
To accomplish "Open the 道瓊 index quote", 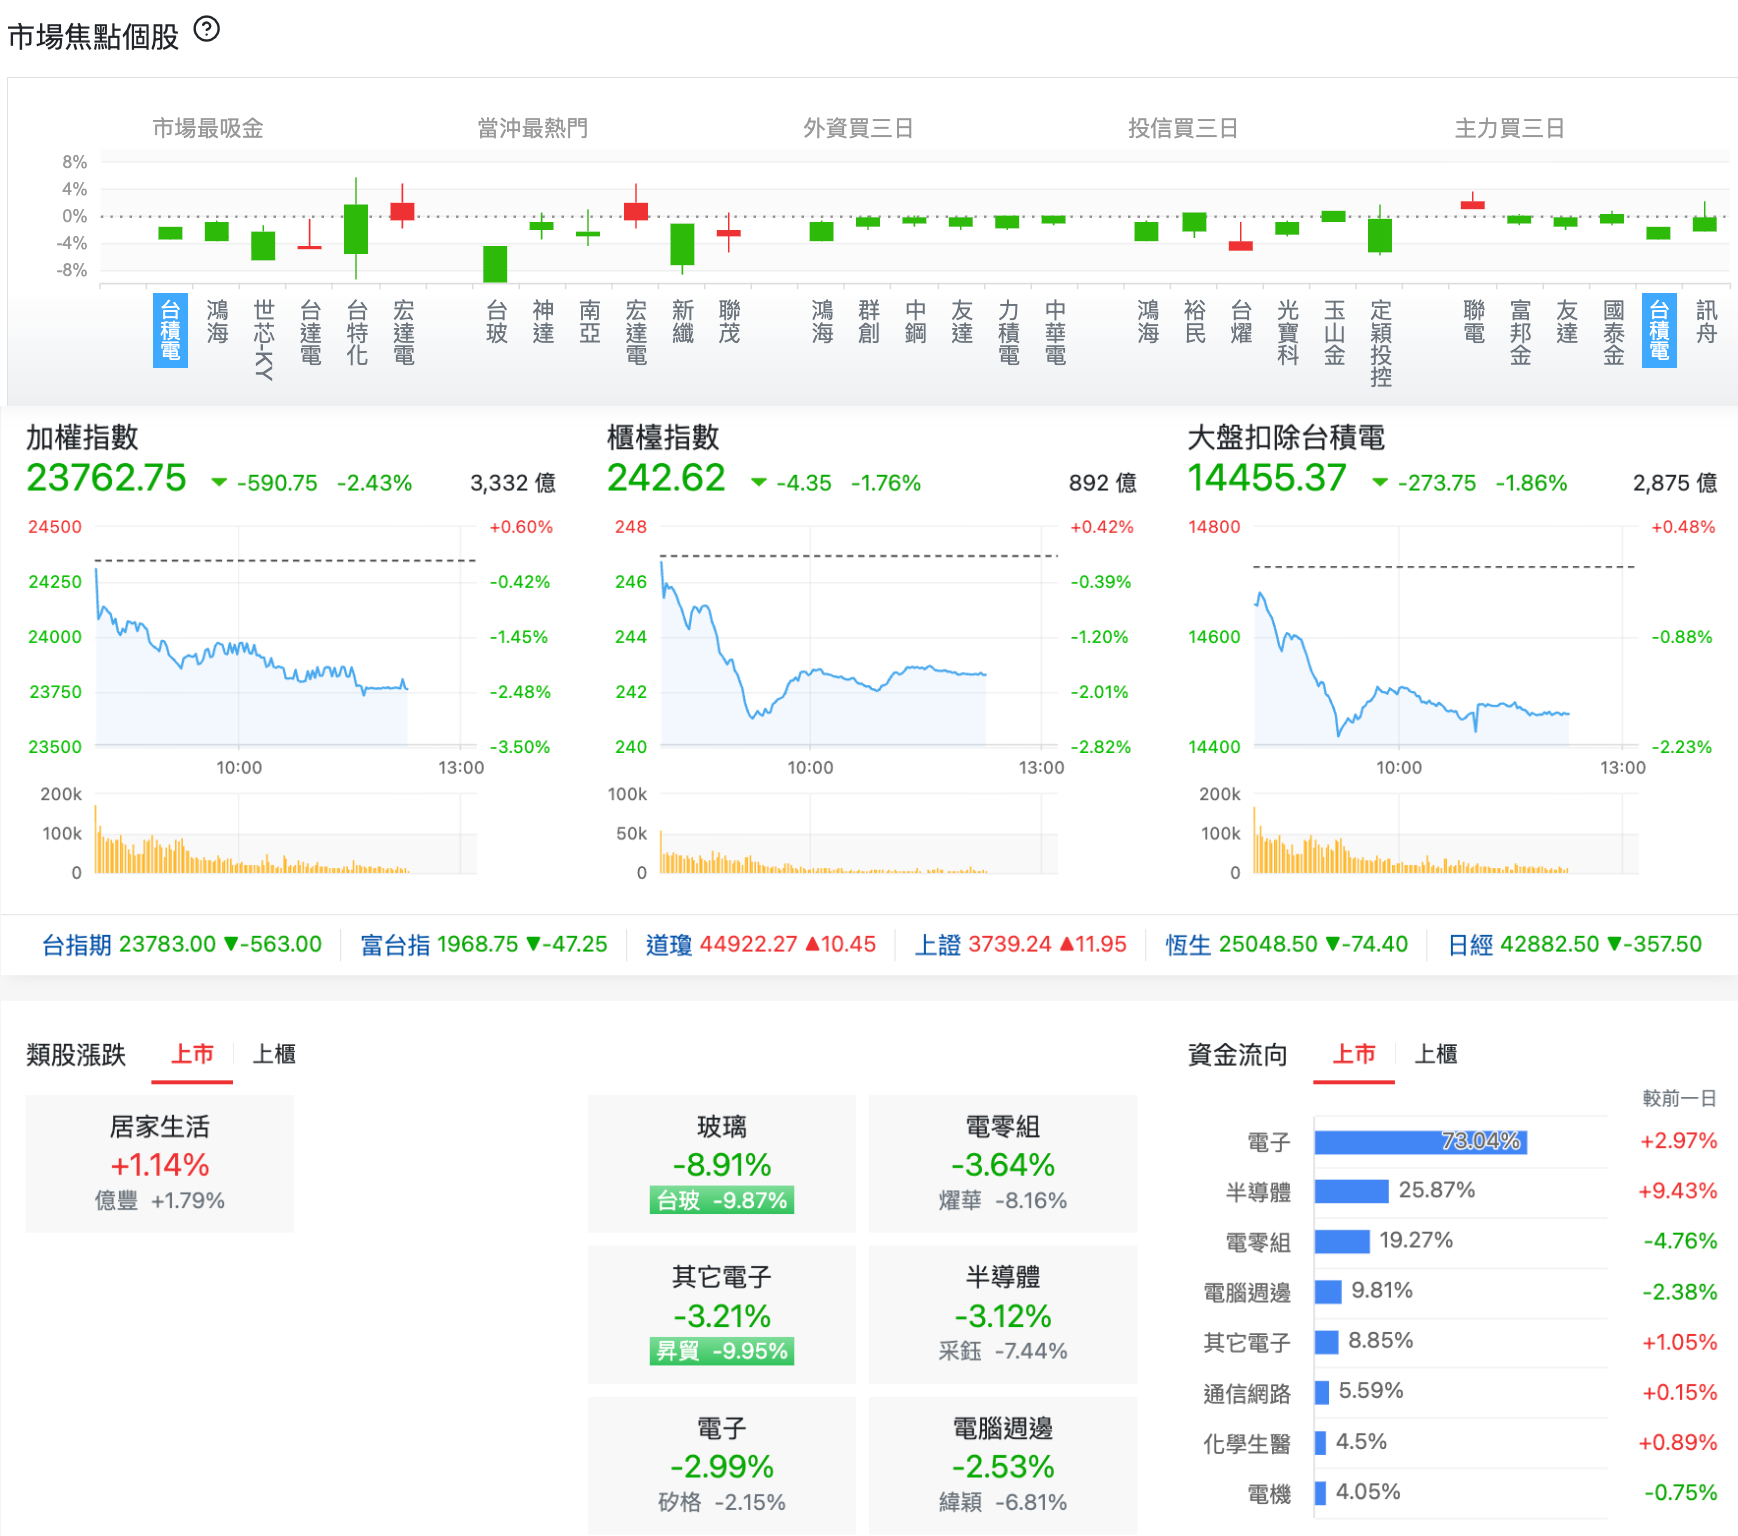I will pyautogui.click(x=761, y=944).
